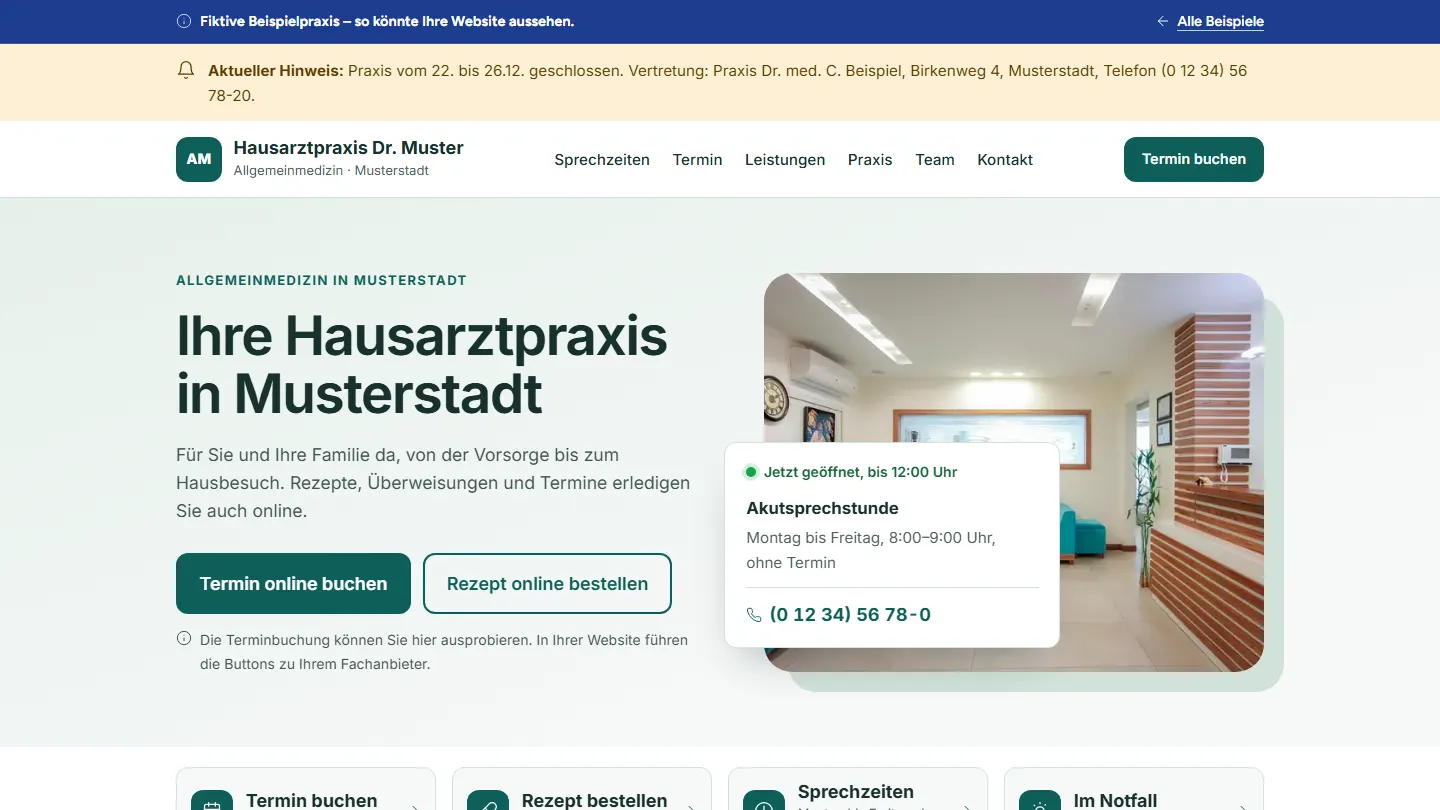Open the Sprechzeiten quick card
This screenshot has height=810, width=1440.
coord(858,789)
